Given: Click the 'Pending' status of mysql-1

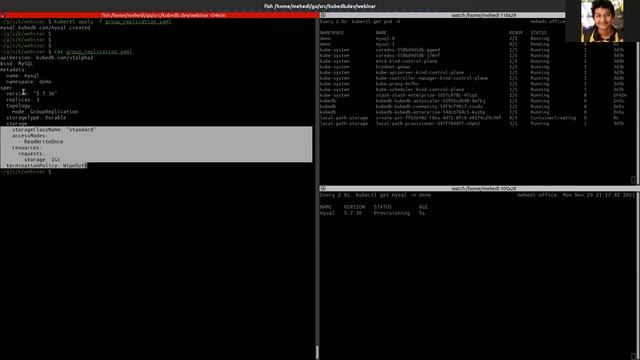Looking at the screenshot, I should [x=540, y=44].
